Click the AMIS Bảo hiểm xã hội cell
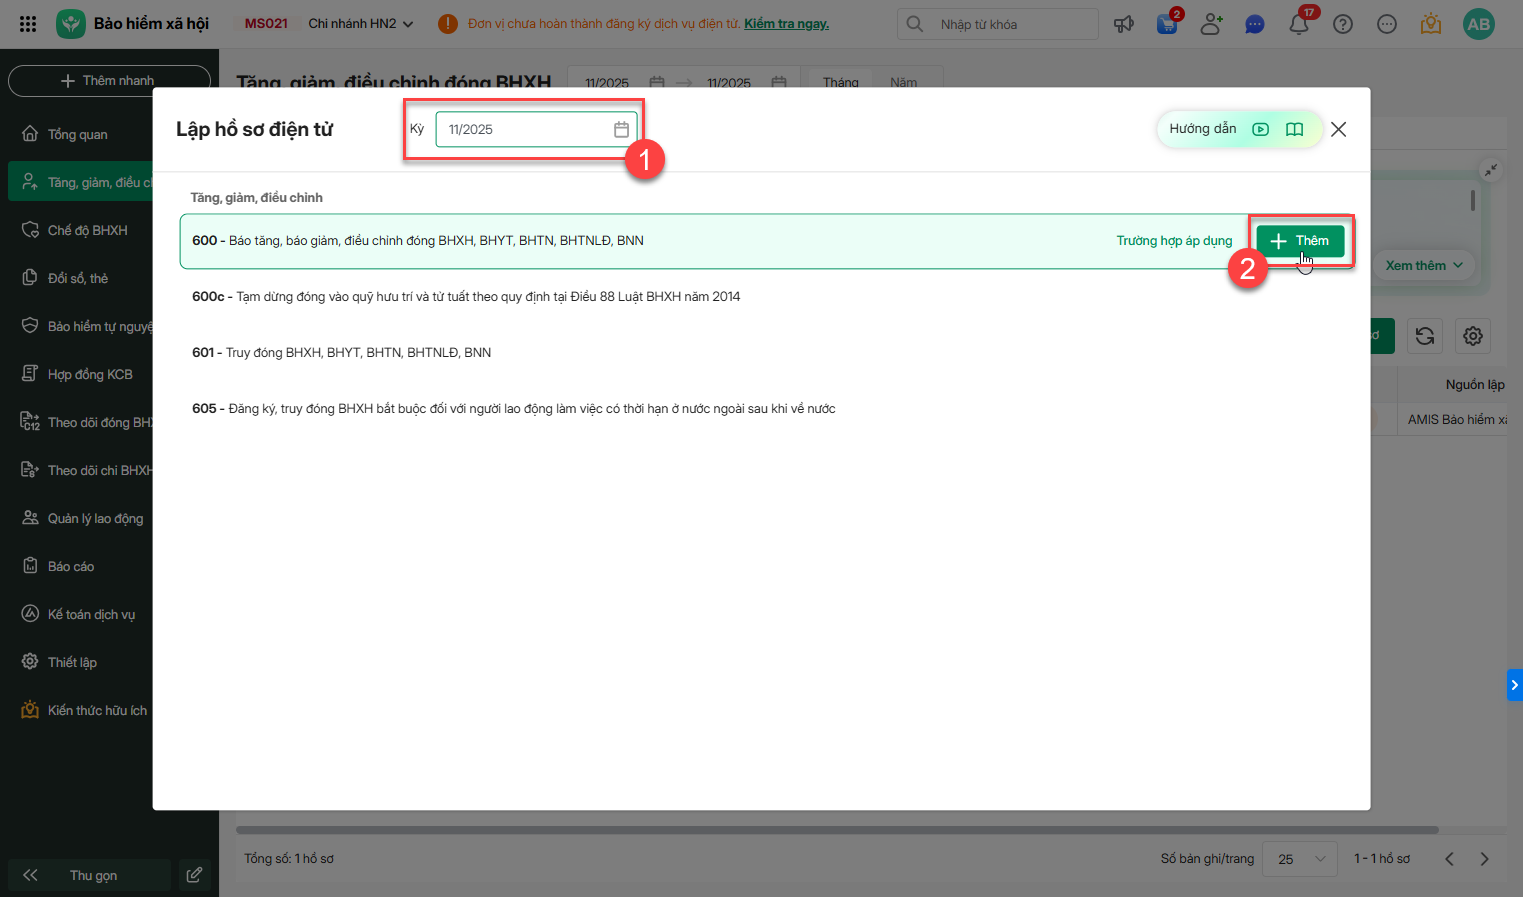Image resolution: width=1523 pixels, height=897 pixels. pyautogui.click(x=1457, y=420)
